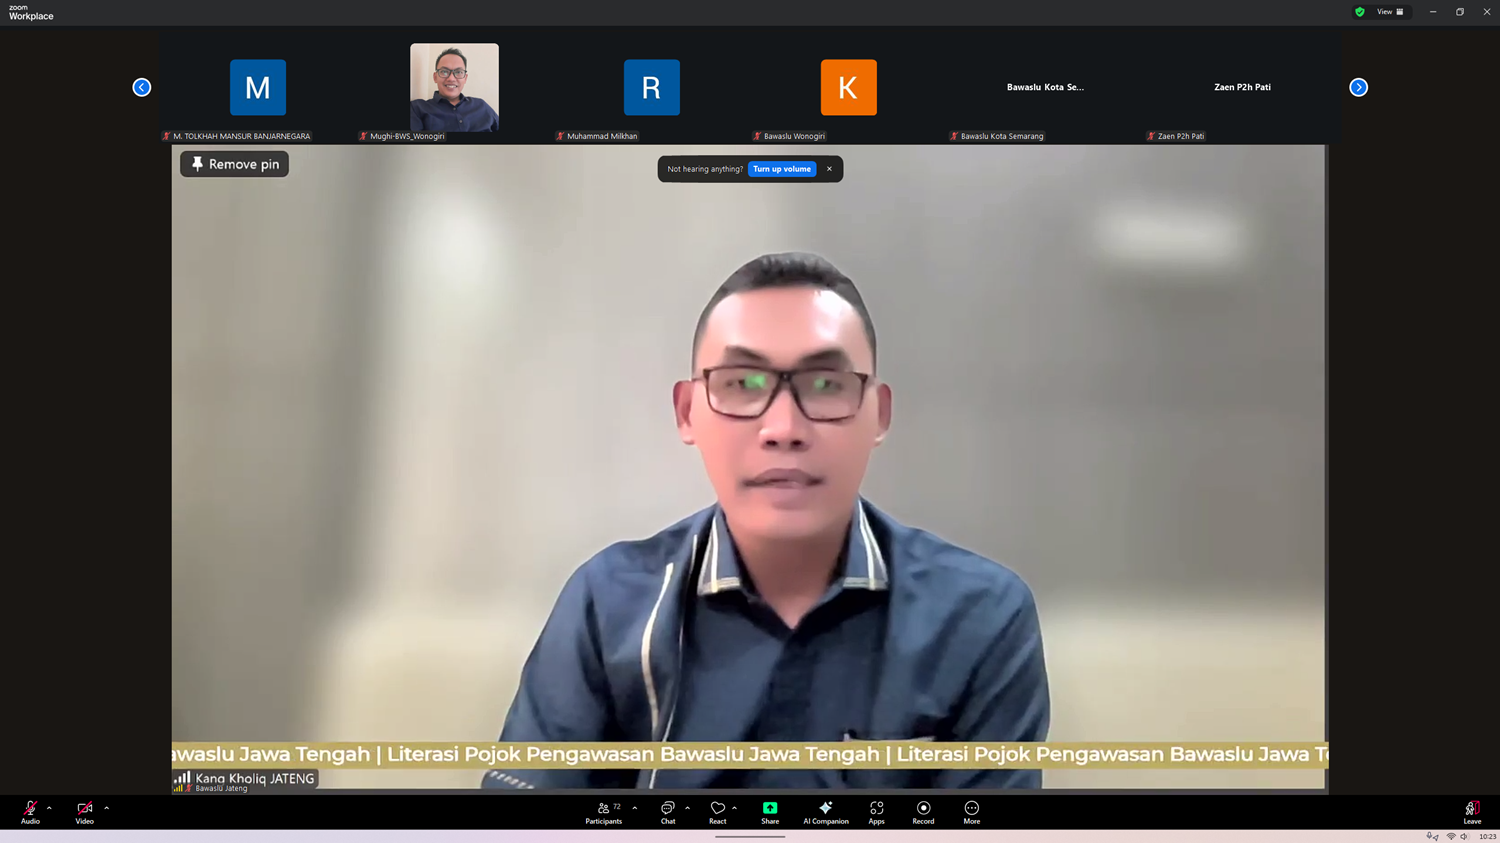Open the Apps panel

pyautogui.click(x=876, y=812)
